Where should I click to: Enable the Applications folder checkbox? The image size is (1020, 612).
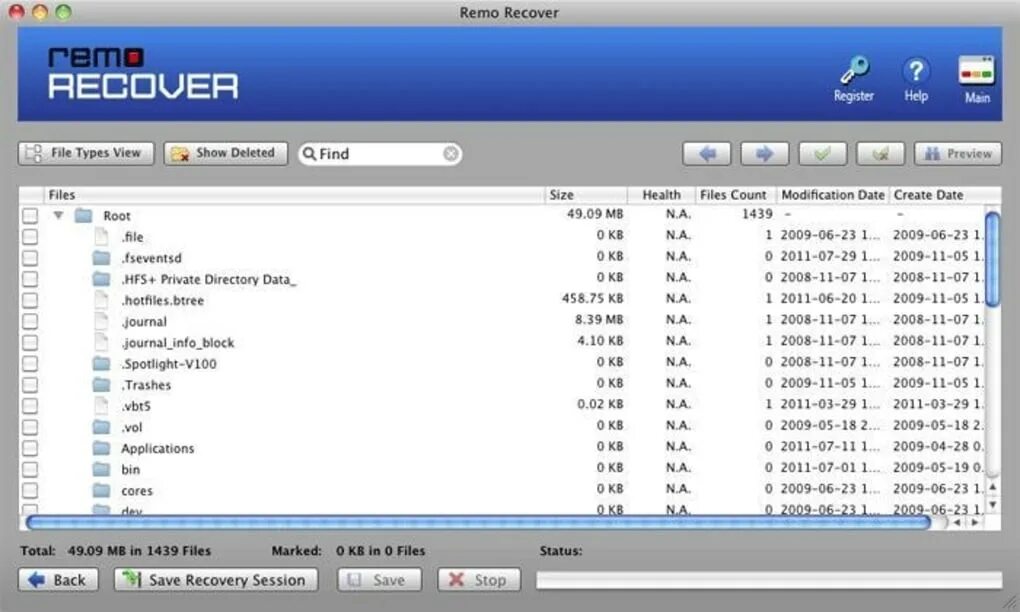click(x=30, y=448)
